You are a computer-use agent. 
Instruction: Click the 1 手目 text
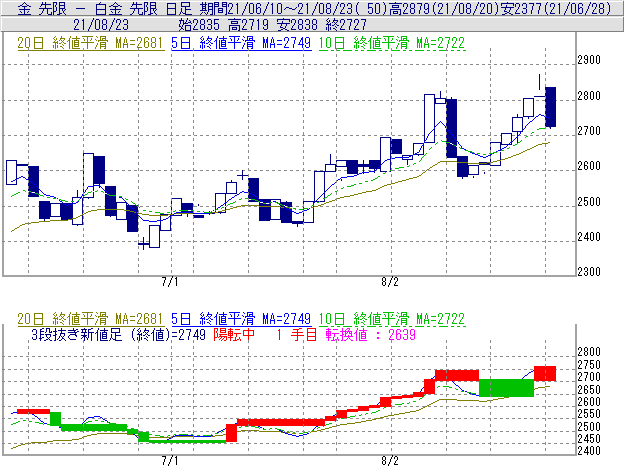tap(297, 335)
